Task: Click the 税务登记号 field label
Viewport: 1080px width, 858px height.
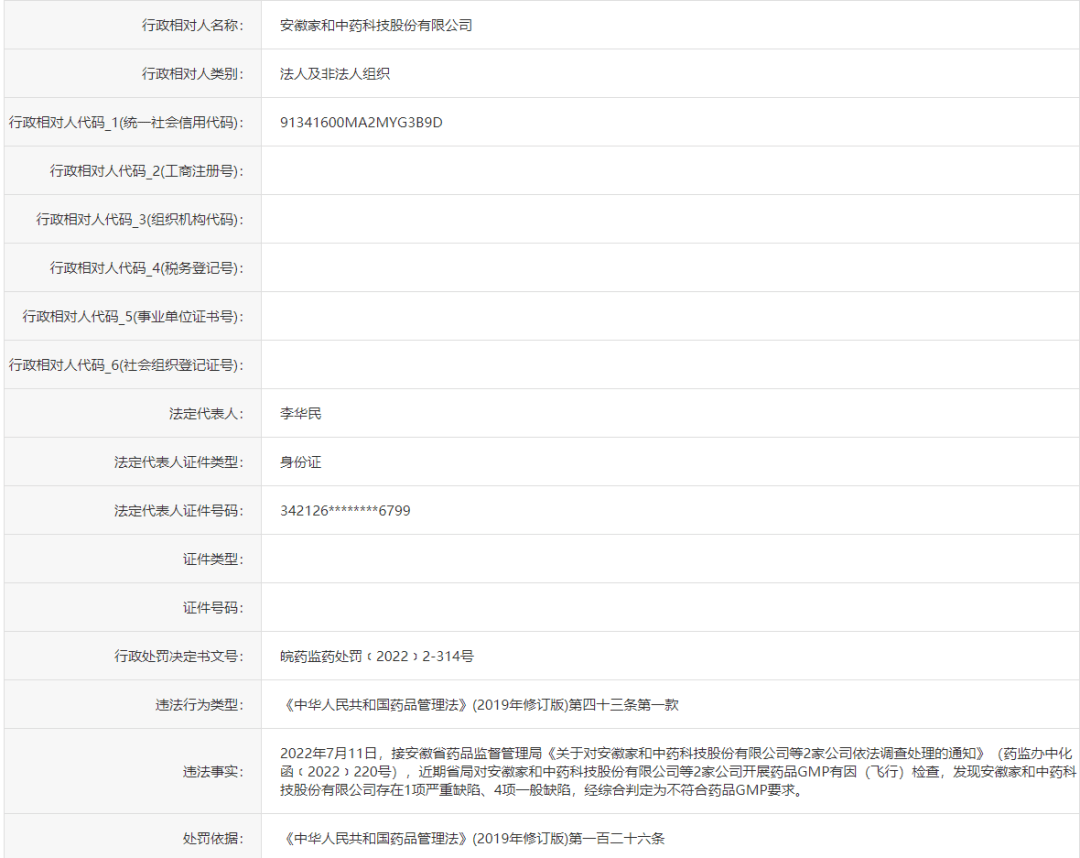Action: pyautogui.click(x=146, y=268)
